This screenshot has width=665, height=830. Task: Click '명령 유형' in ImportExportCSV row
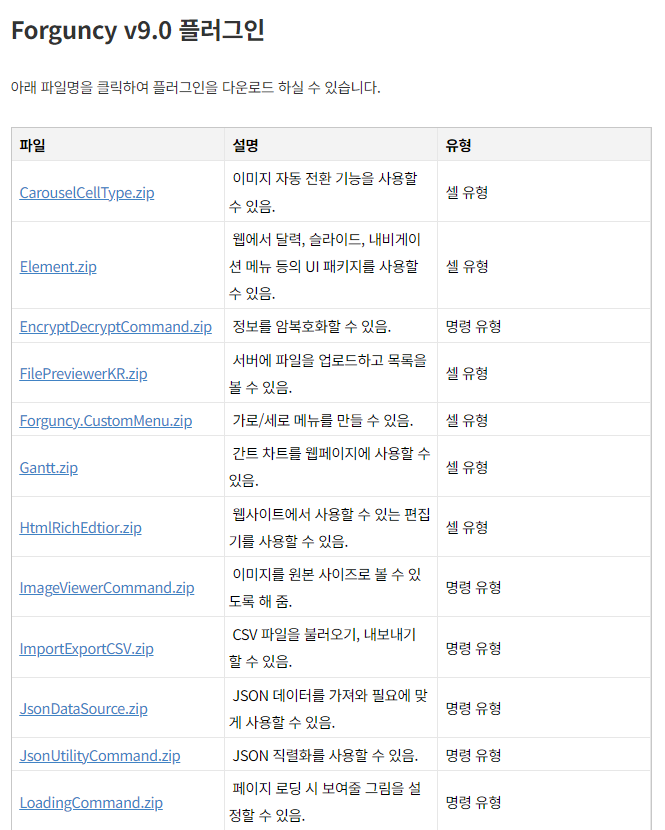tap(473, 648)
